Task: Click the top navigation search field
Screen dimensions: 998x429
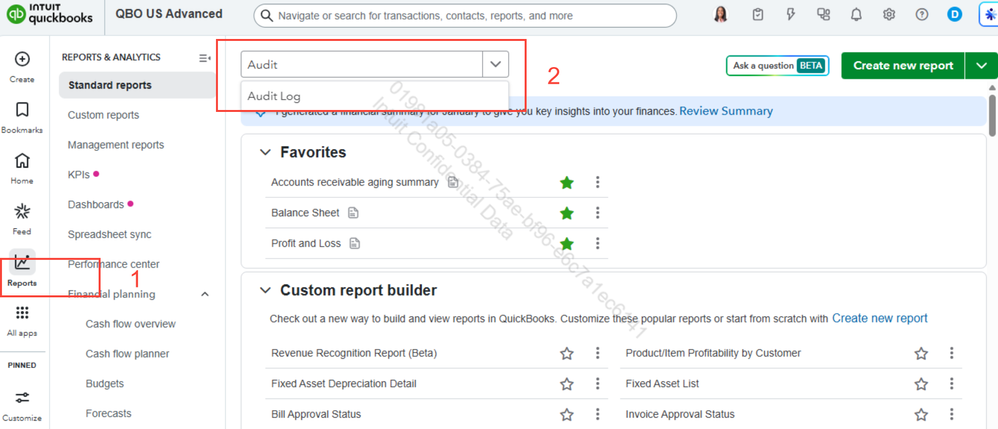Action: [x=465, y=15]
